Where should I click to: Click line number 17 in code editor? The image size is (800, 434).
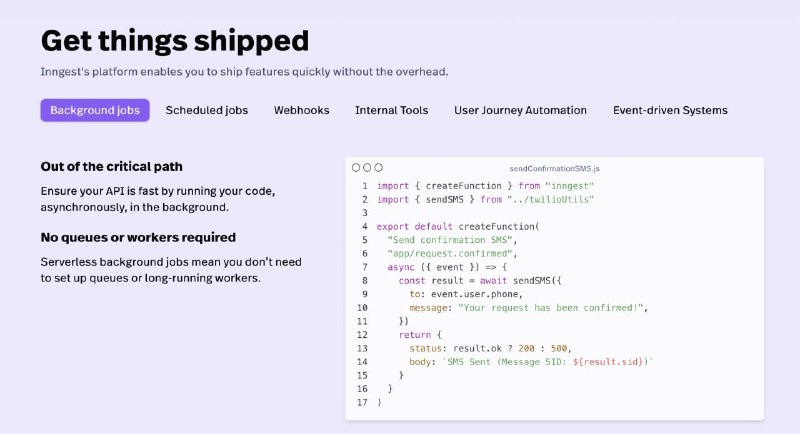click(362, 402)
